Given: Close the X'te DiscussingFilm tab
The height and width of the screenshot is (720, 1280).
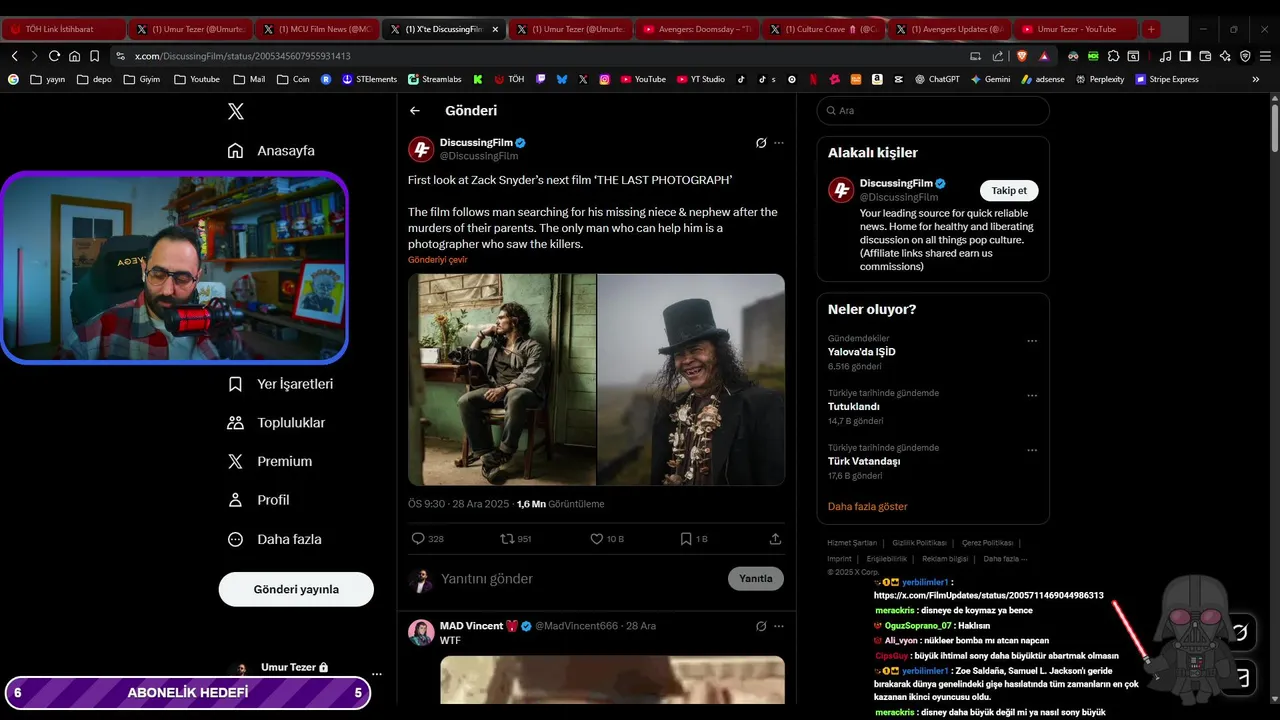Looking at the screenshot, I should pos(495,29).
